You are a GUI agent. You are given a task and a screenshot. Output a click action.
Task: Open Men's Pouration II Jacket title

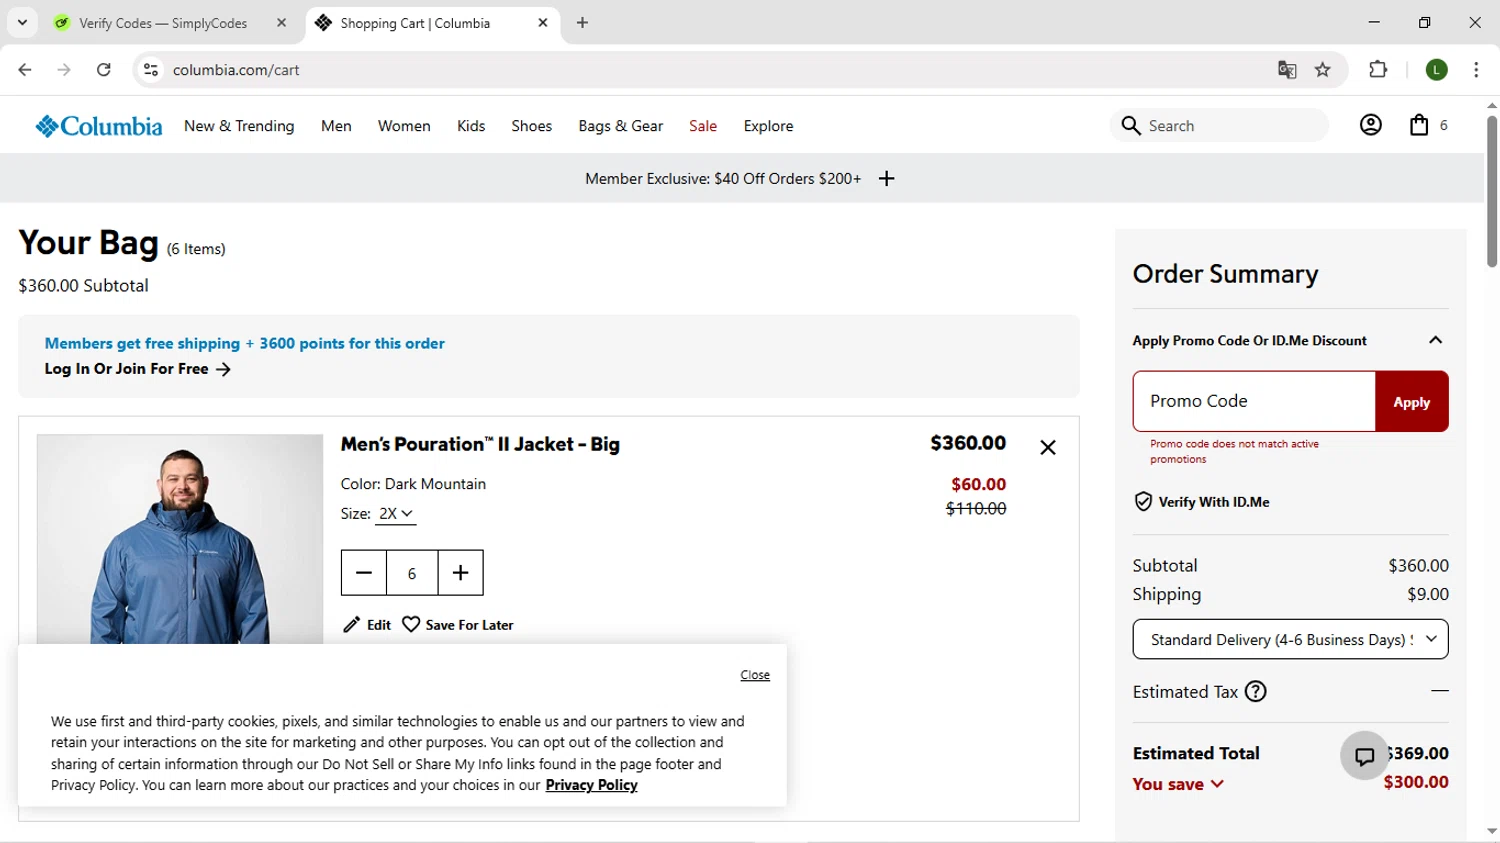click(480, 444)
